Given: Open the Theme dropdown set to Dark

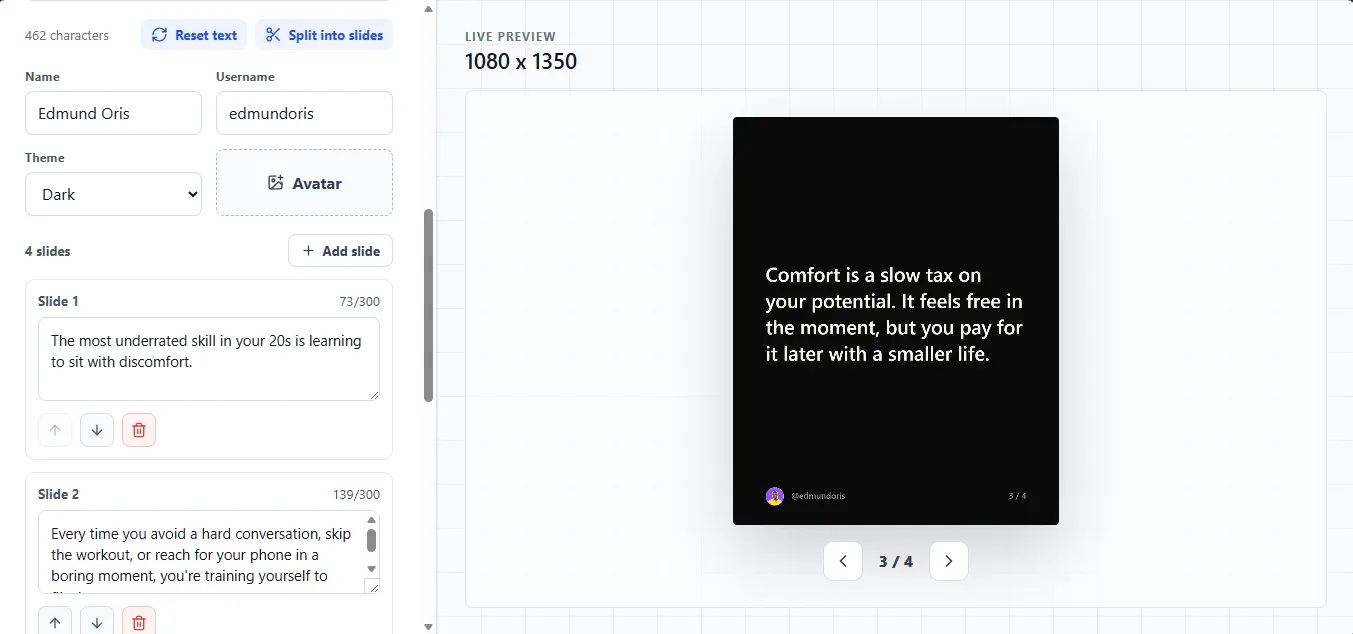Looking at the screenshot, I should coord(113,194).
